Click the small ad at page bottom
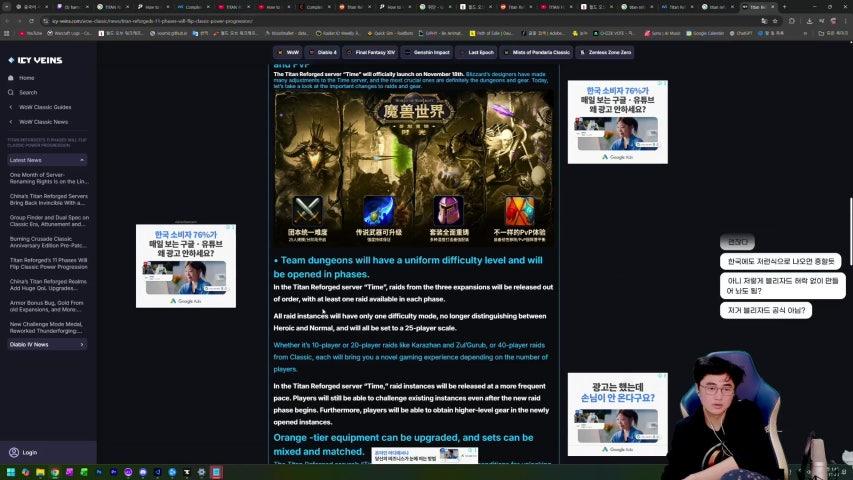Screen dimensions: 853x480 tap(424, 455)
